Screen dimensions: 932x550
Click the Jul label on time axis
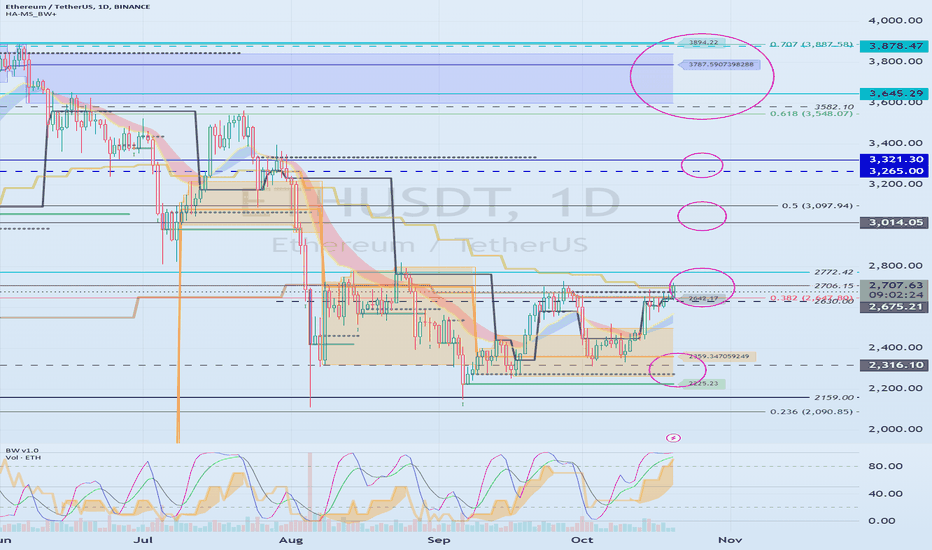click(x=143, y=540)
